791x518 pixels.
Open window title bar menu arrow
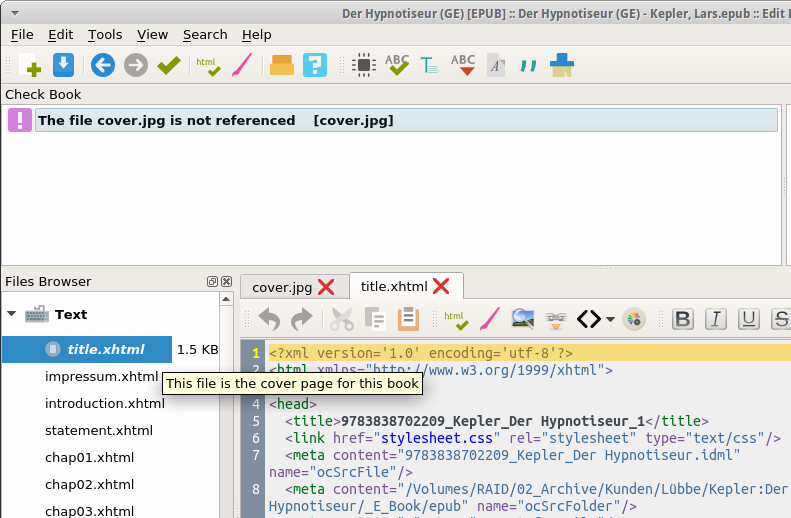(15, 13)
